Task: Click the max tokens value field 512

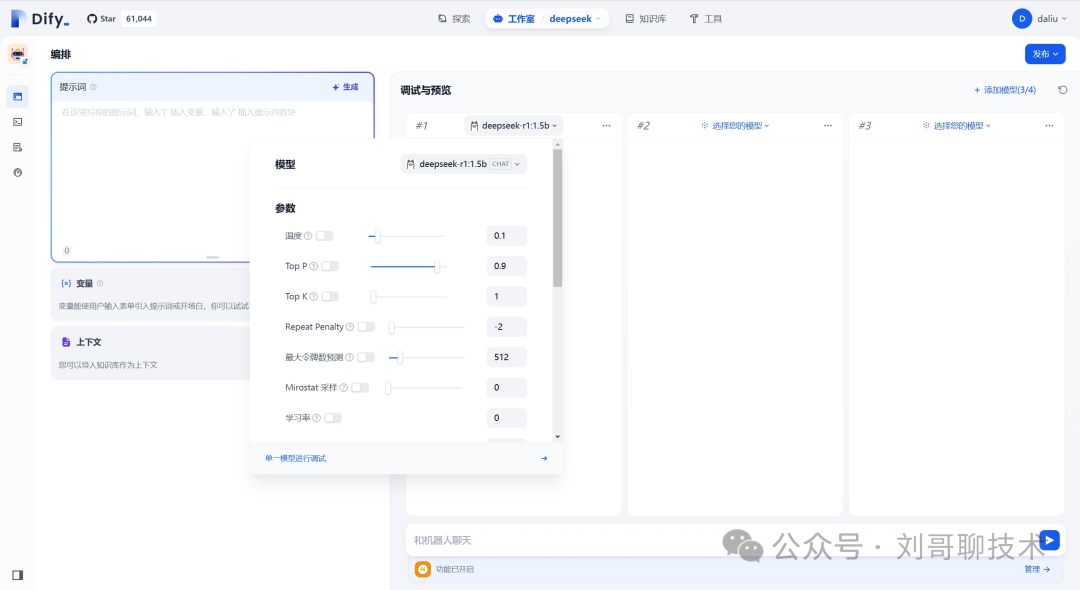Action: 506,357
